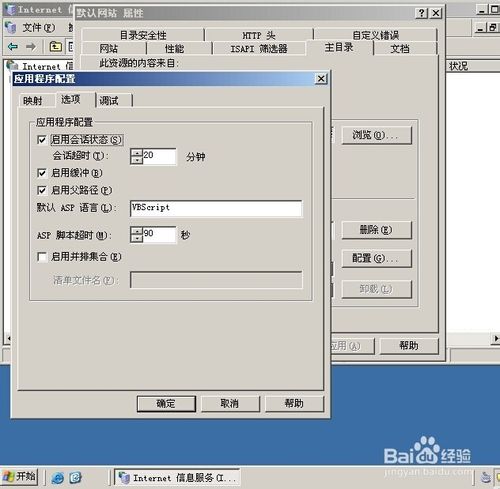Toggle 启用父路径 checkbox
Image resolution: width=500 pixels, height=489 pixels.
point(42,190)
